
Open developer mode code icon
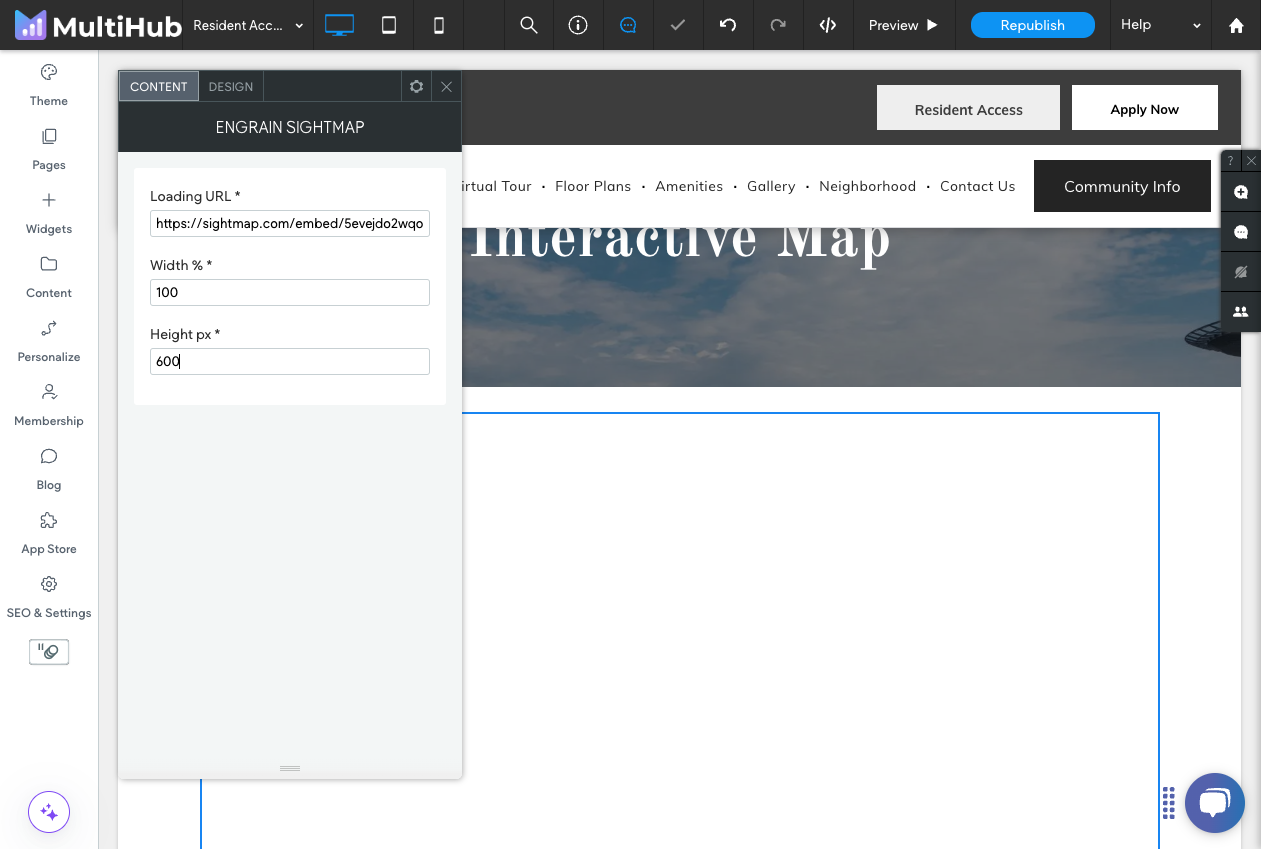(x=828, y=25)
